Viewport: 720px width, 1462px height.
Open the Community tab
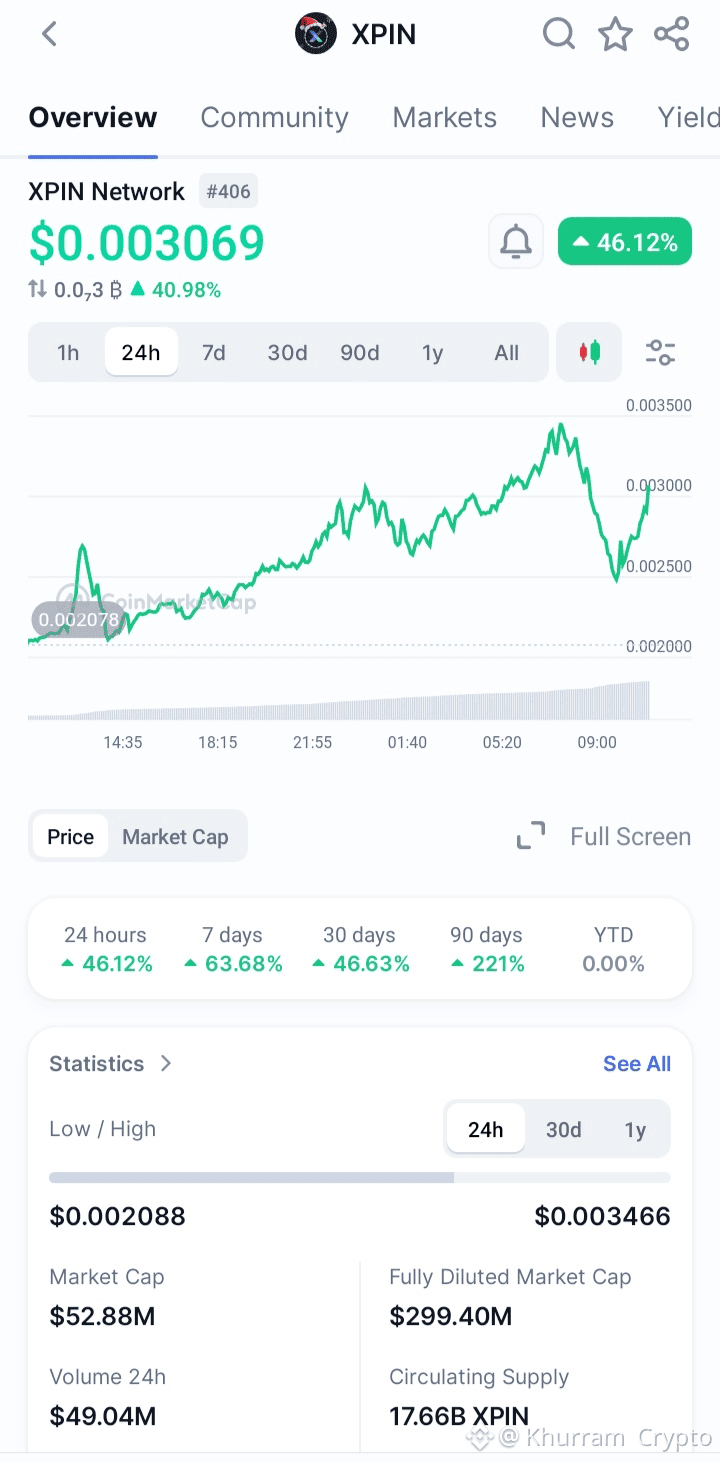[x=274, y=118]
